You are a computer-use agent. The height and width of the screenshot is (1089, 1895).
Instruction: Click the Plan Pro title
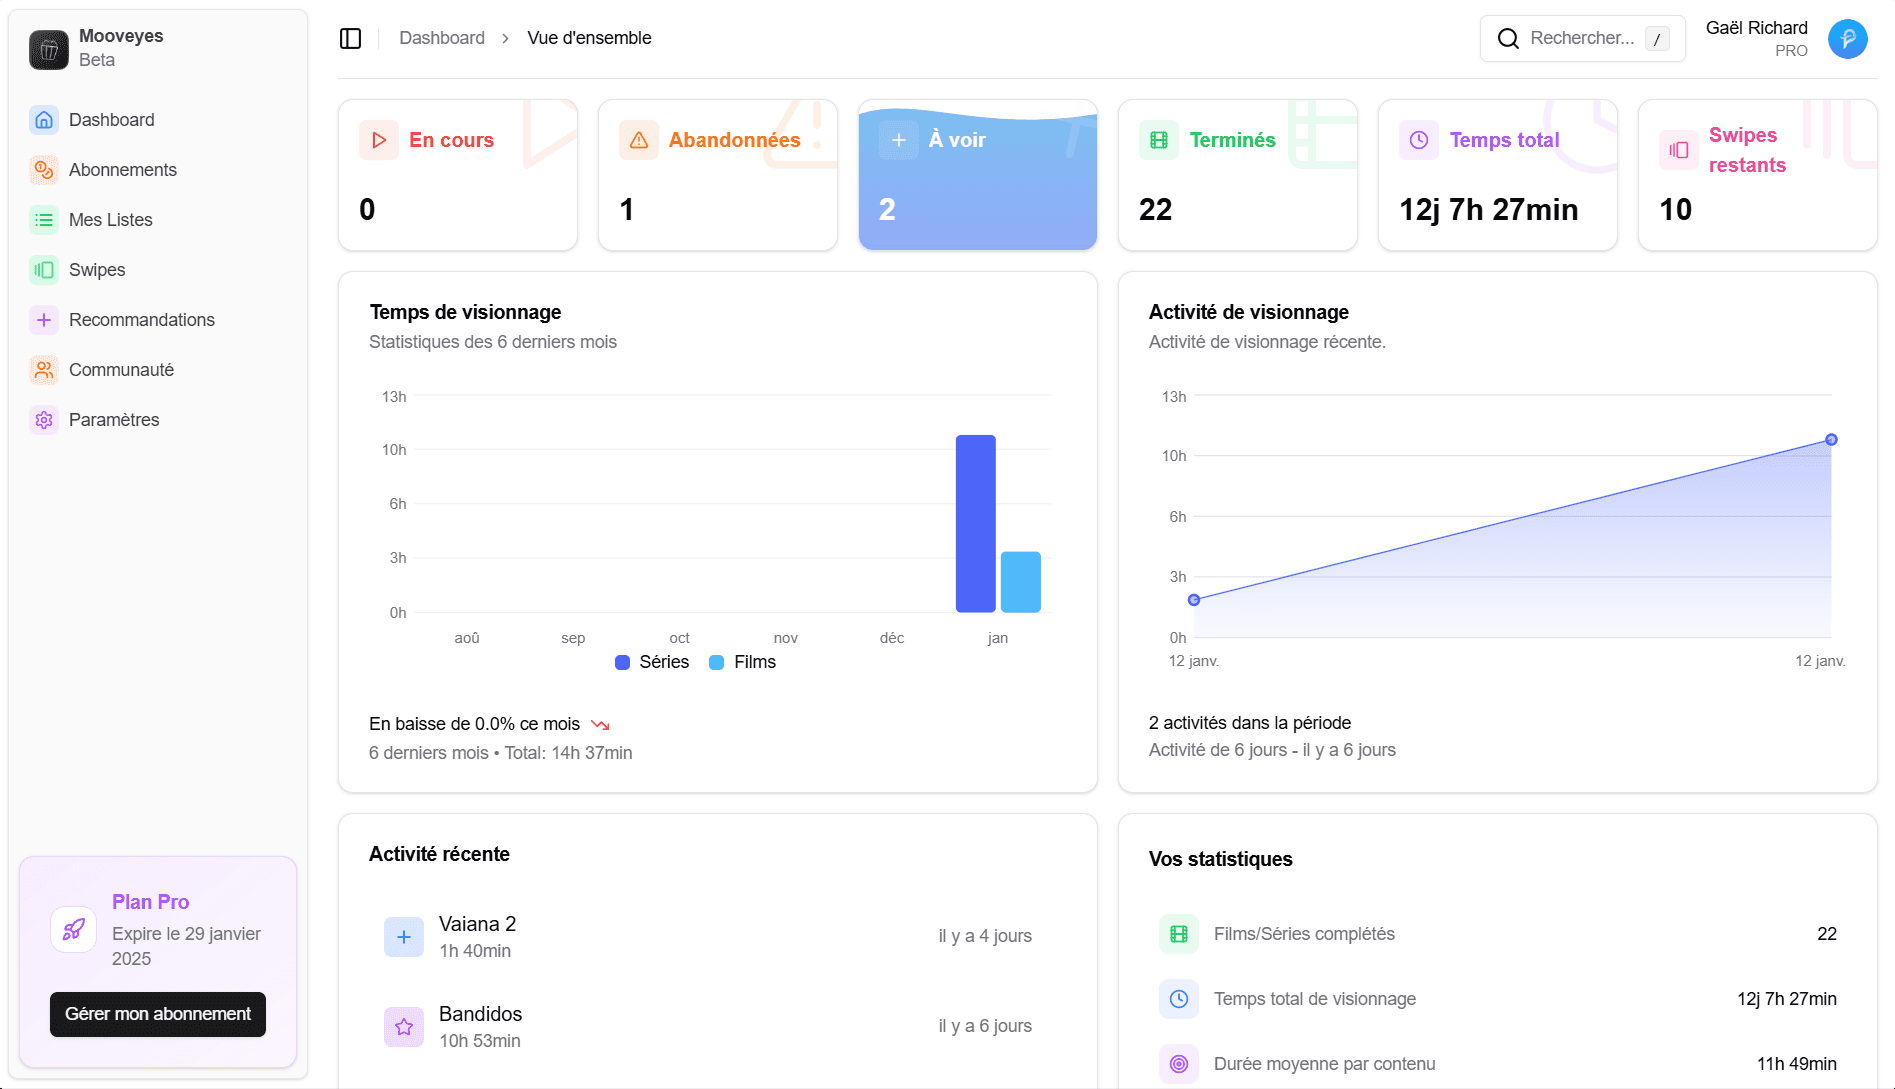(x=150, y=902)
